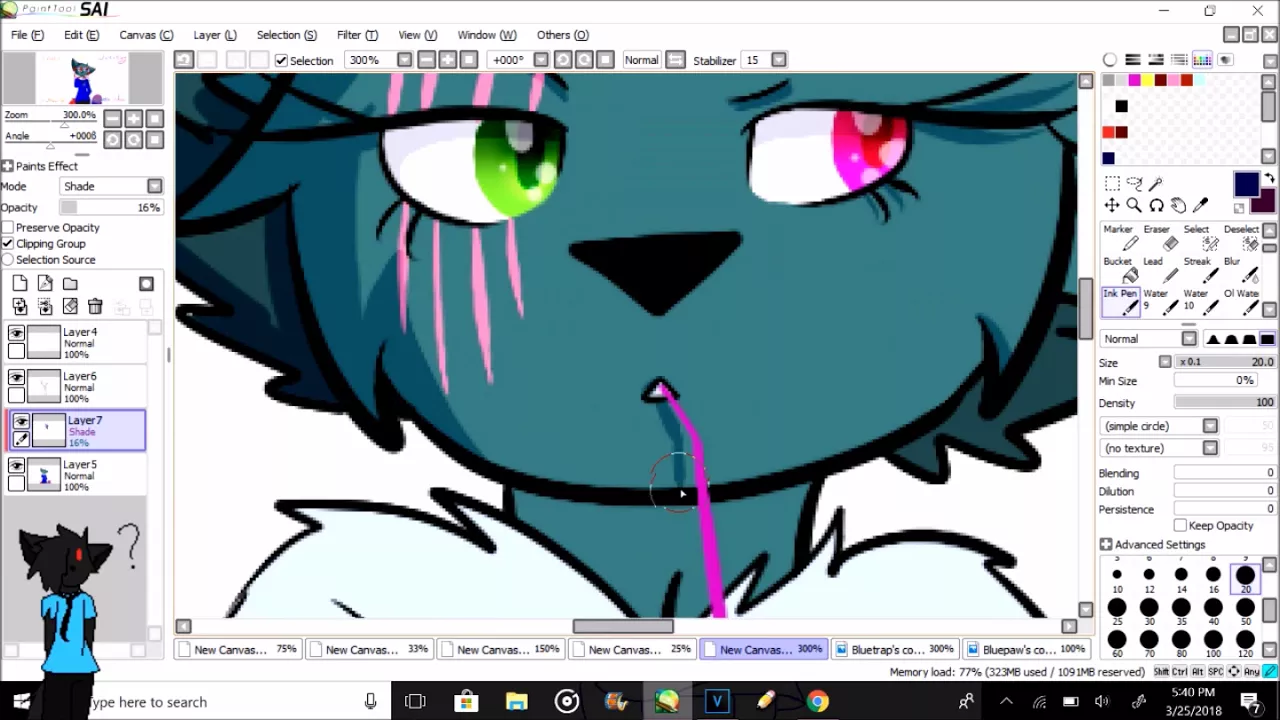The height and width of the screenshot is (720, 1280).
Task: Clear the current layer
Action: tap(70, 307)
